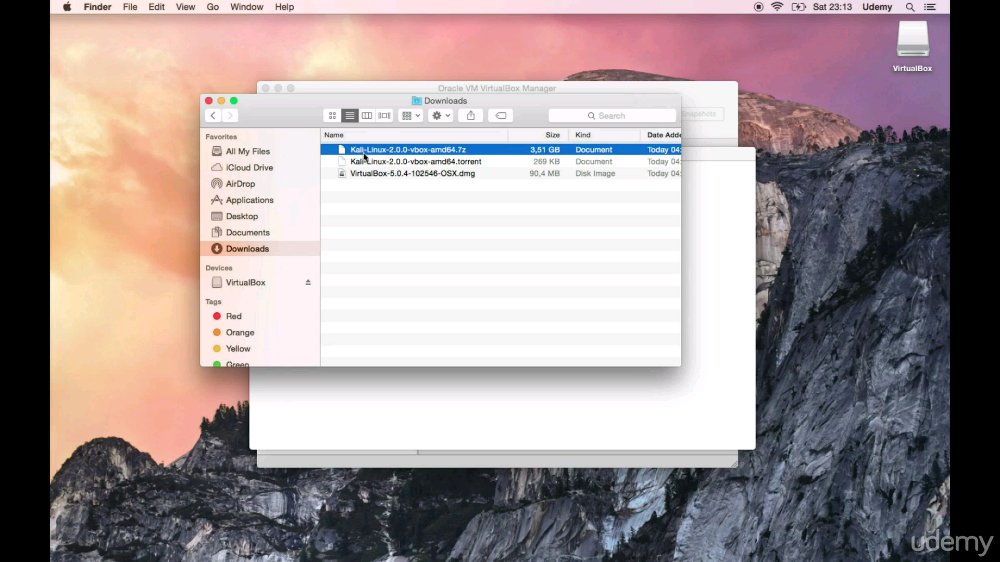Open the File menu
Image resolution: width=1000 pixels, height=562 pixels.
(x=130, y=7)
